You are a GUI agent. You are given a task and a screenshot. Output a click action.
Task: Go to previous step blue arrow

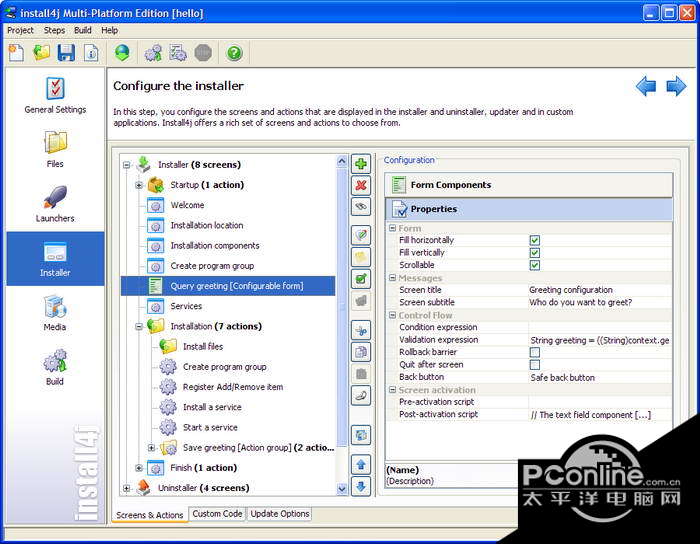coord(646,86)
